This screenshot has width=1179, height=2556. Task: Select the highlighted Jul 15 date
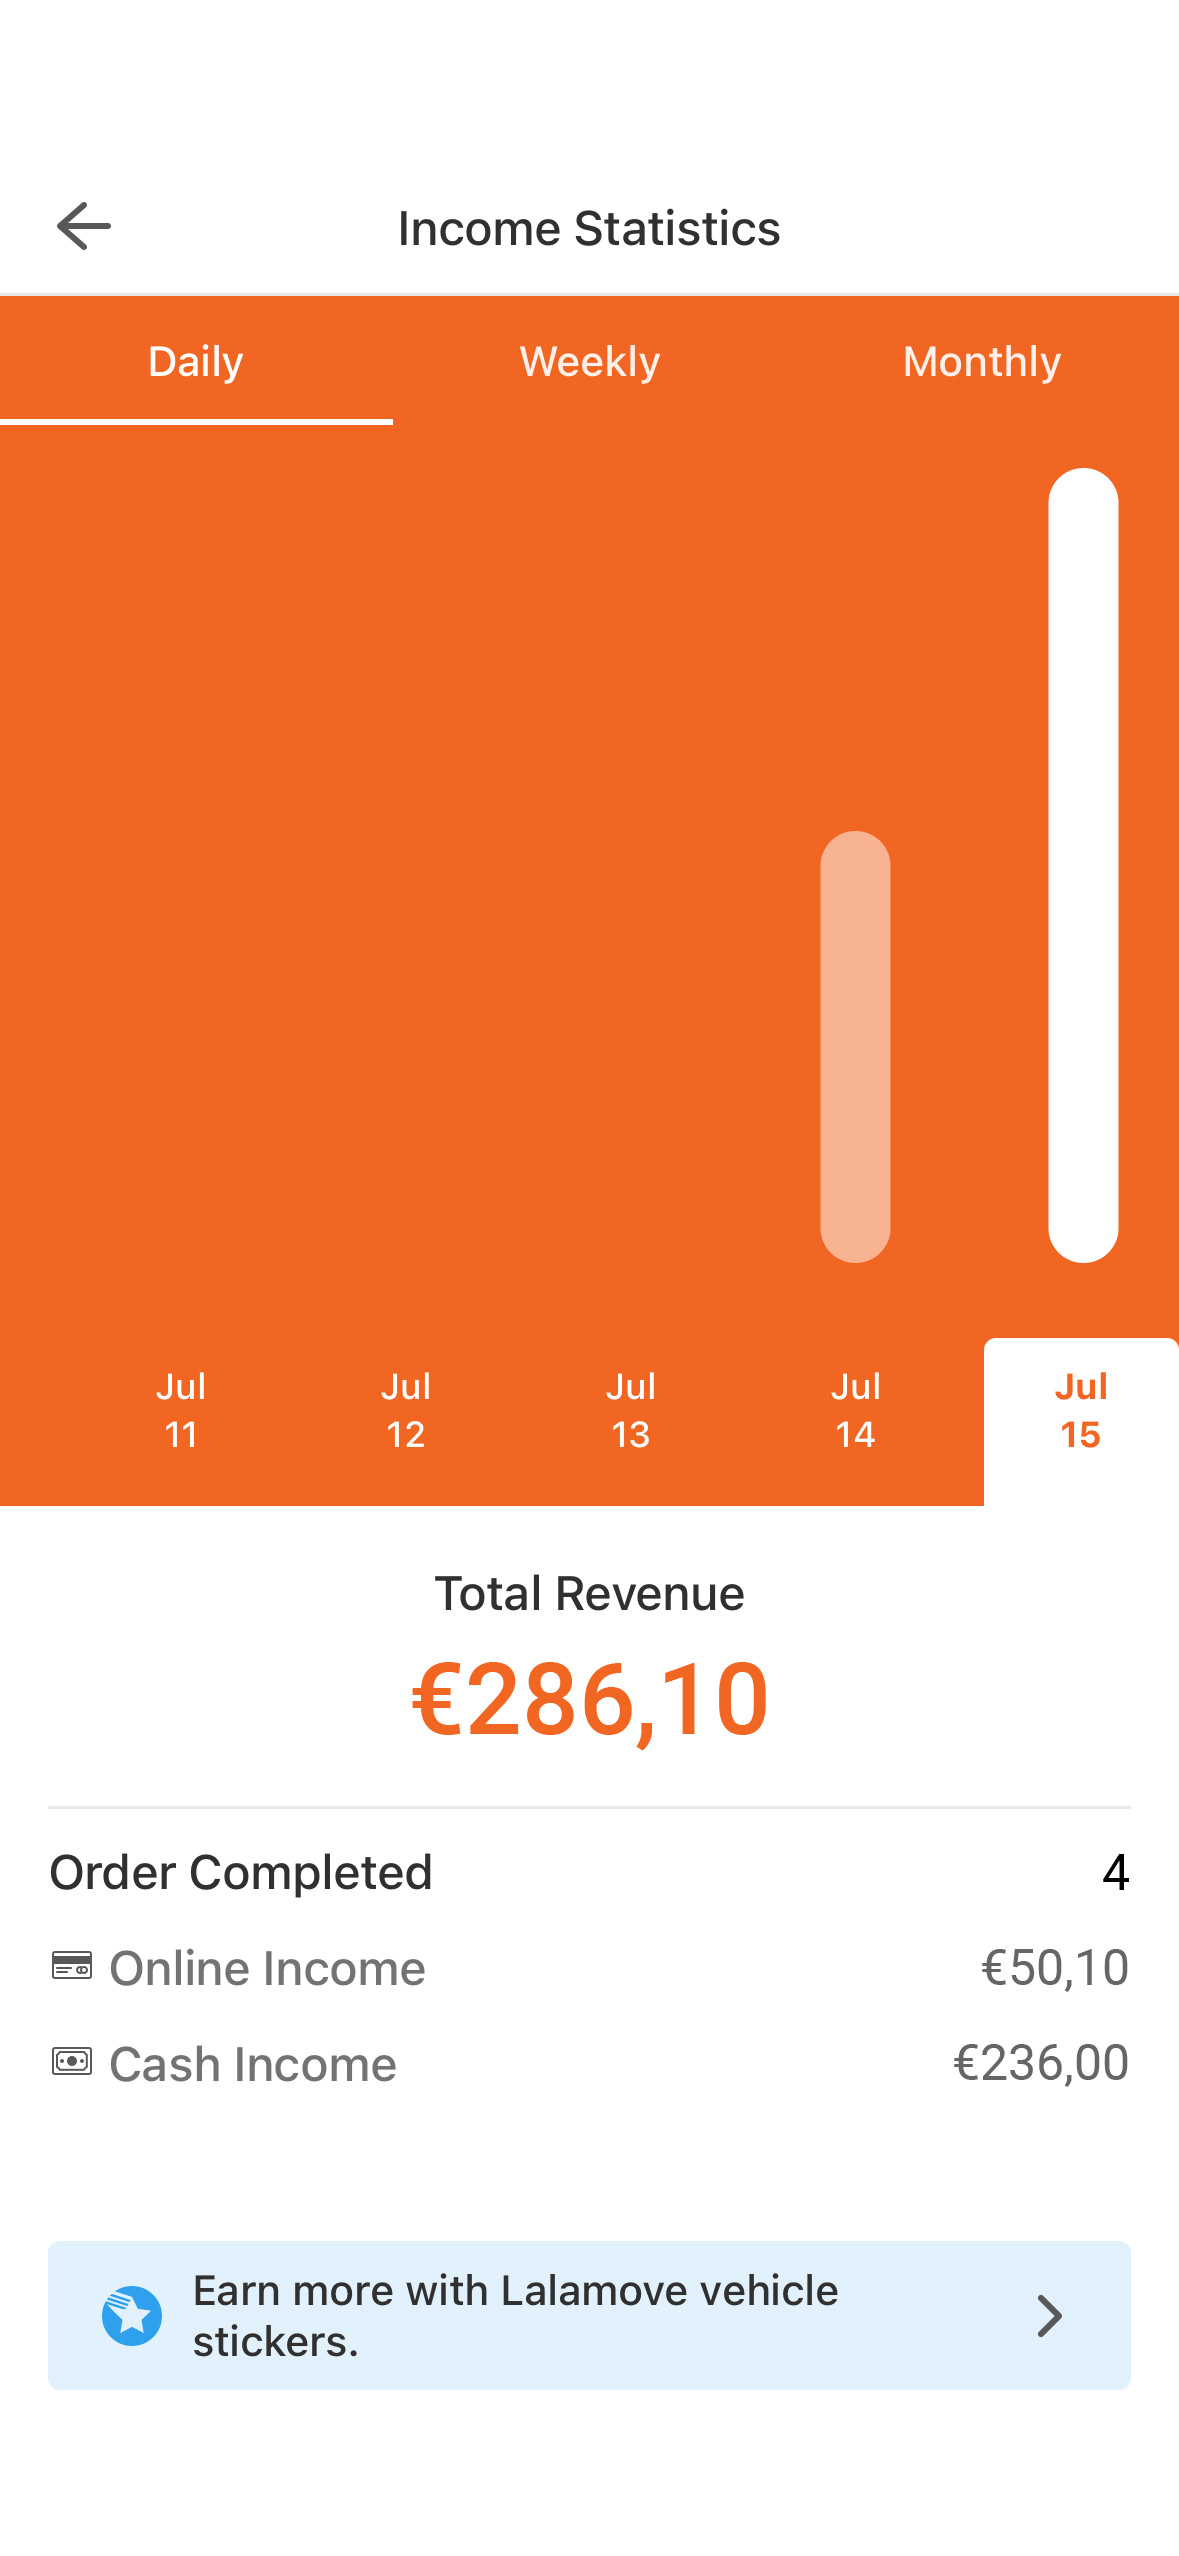[1081, 1421]
